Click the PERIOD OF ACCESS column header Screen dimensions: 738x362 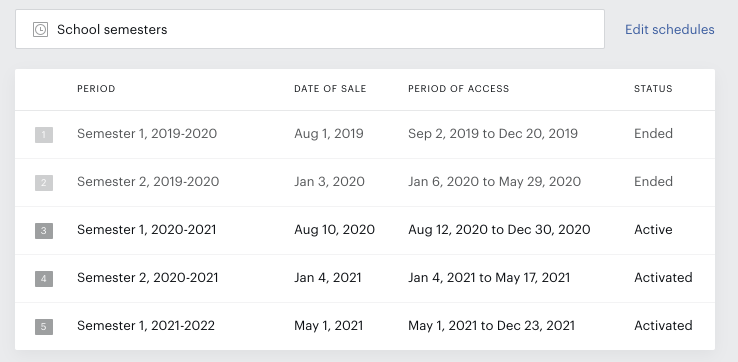tap(458, 88)
